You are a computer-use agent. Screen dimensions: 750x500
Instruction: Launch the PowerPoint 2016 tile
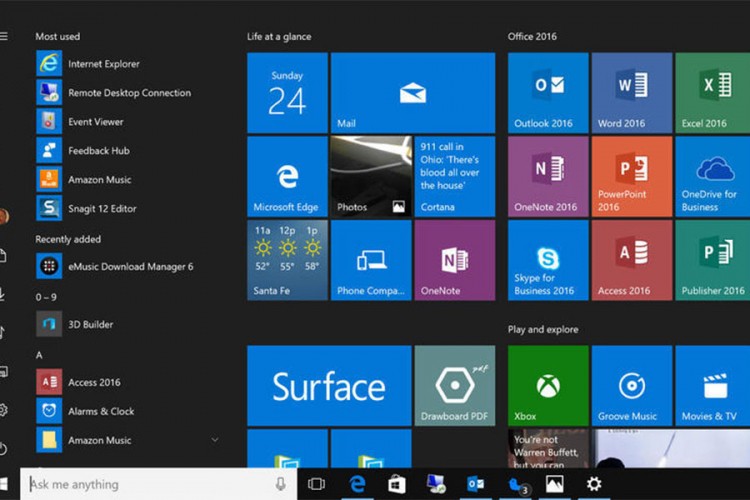click(632, 177)
